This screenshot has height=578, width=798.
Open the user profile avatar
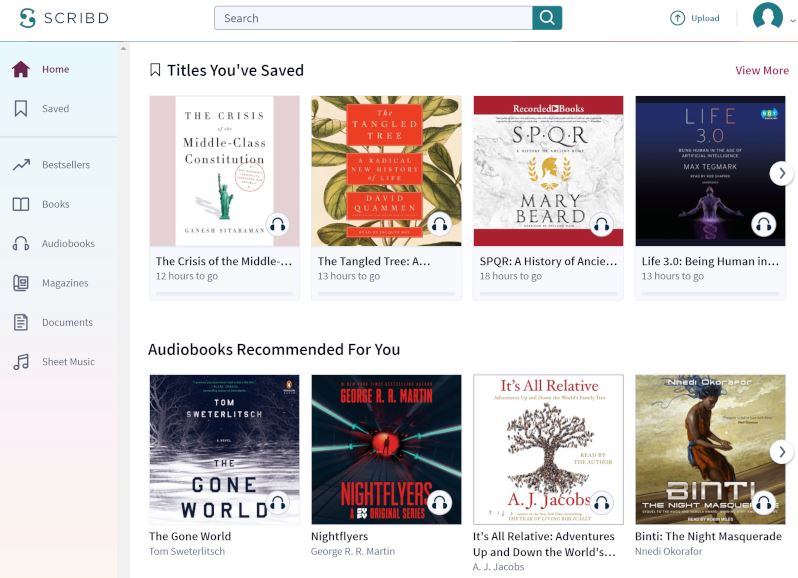point(767,17)
